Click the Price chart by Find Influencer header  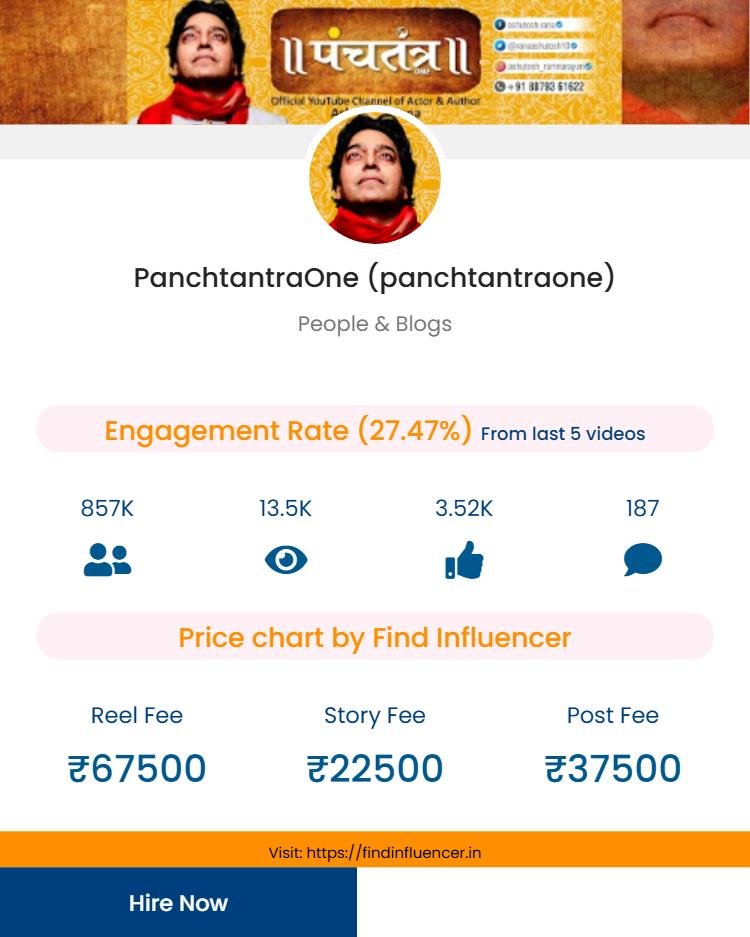click(375, 636)
